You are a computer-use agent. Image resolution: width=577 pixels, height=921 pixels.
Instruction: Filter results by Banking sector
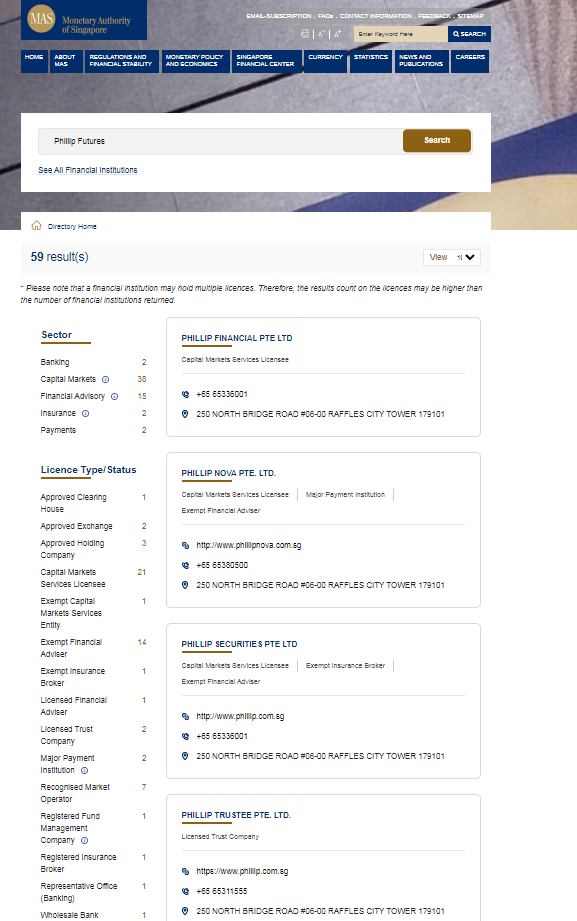55,362
